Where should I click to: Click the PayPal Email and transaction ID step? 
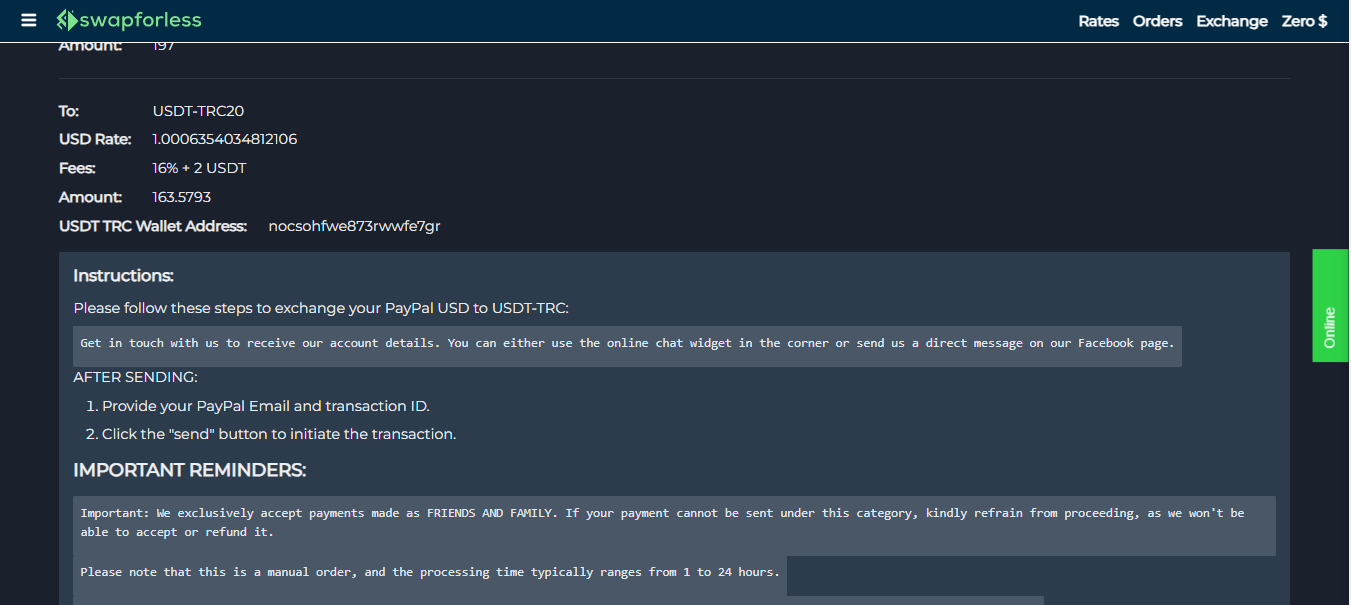point(265,406)
